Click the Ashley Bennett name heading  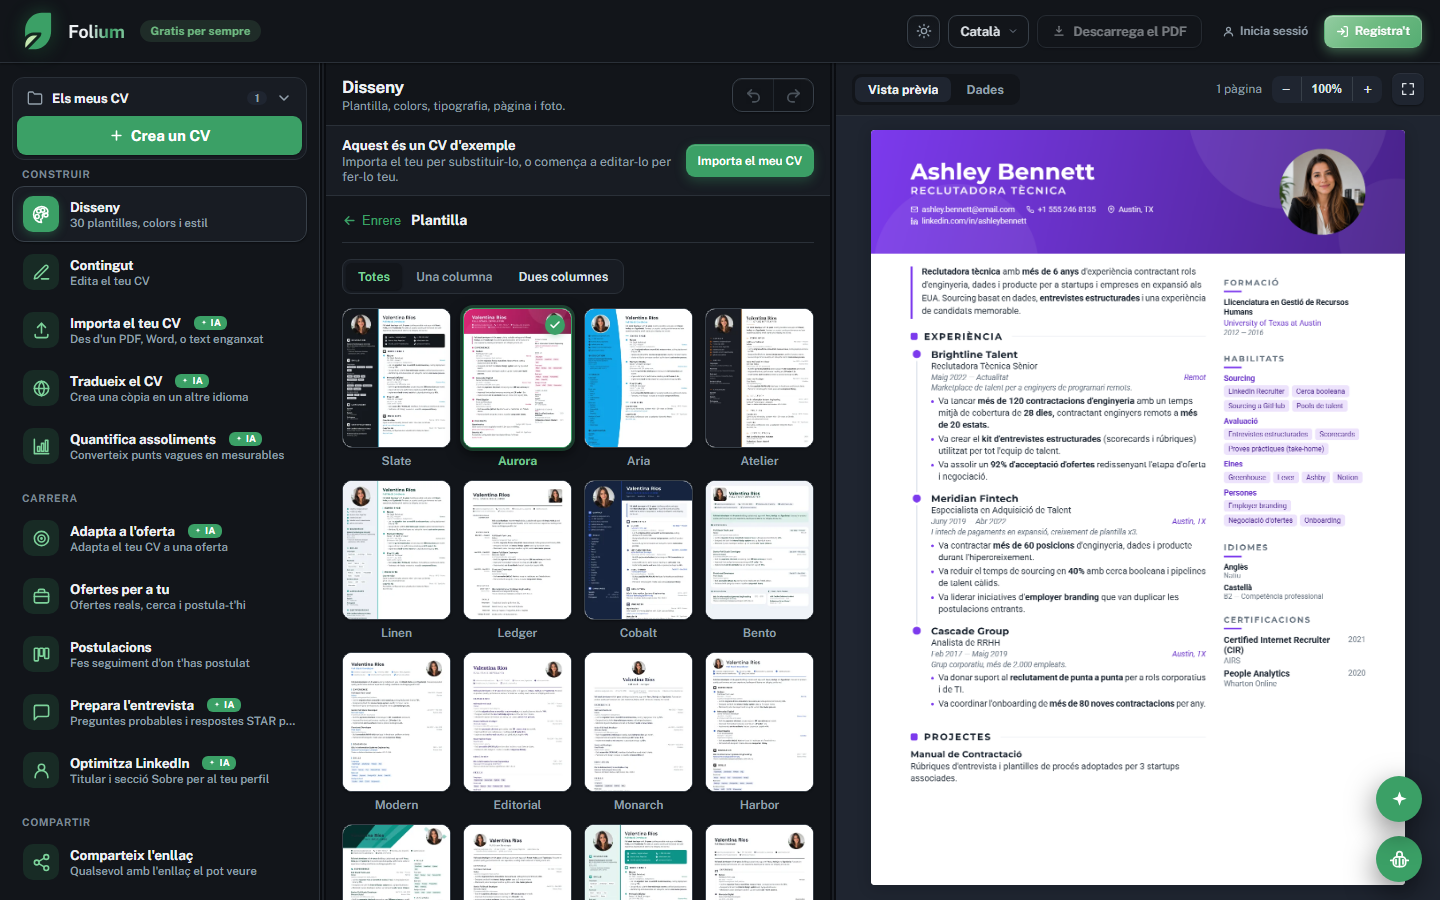(x=1002, y=172)
